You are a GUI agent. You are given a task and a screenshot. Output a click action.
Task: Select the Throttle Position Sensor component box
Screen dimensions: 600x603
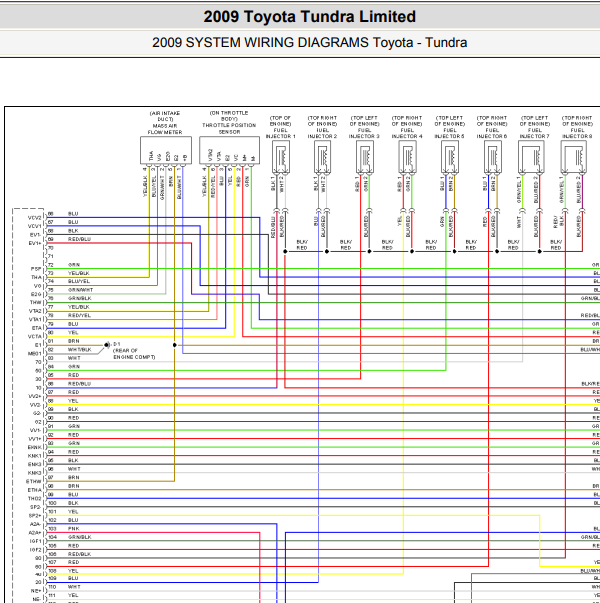[x=229, y=150]
